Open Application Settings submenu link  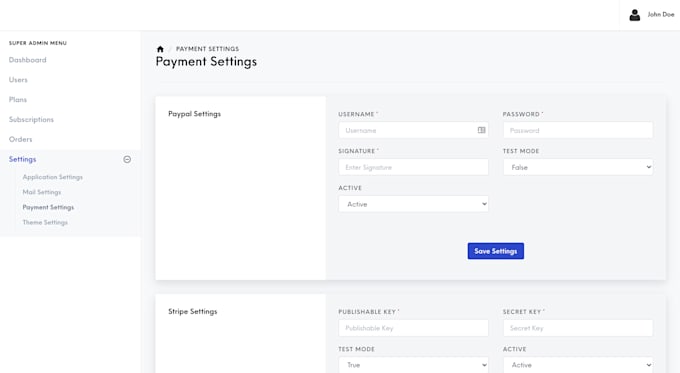click(x=52, y=177)
